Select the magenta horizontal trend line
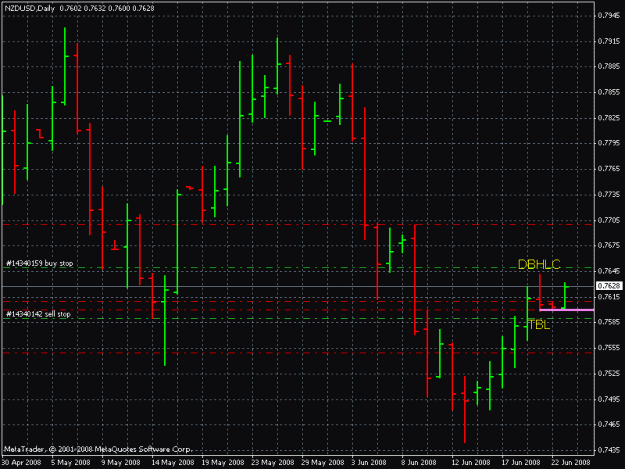 pyautogui.click(x=566, y=310)
